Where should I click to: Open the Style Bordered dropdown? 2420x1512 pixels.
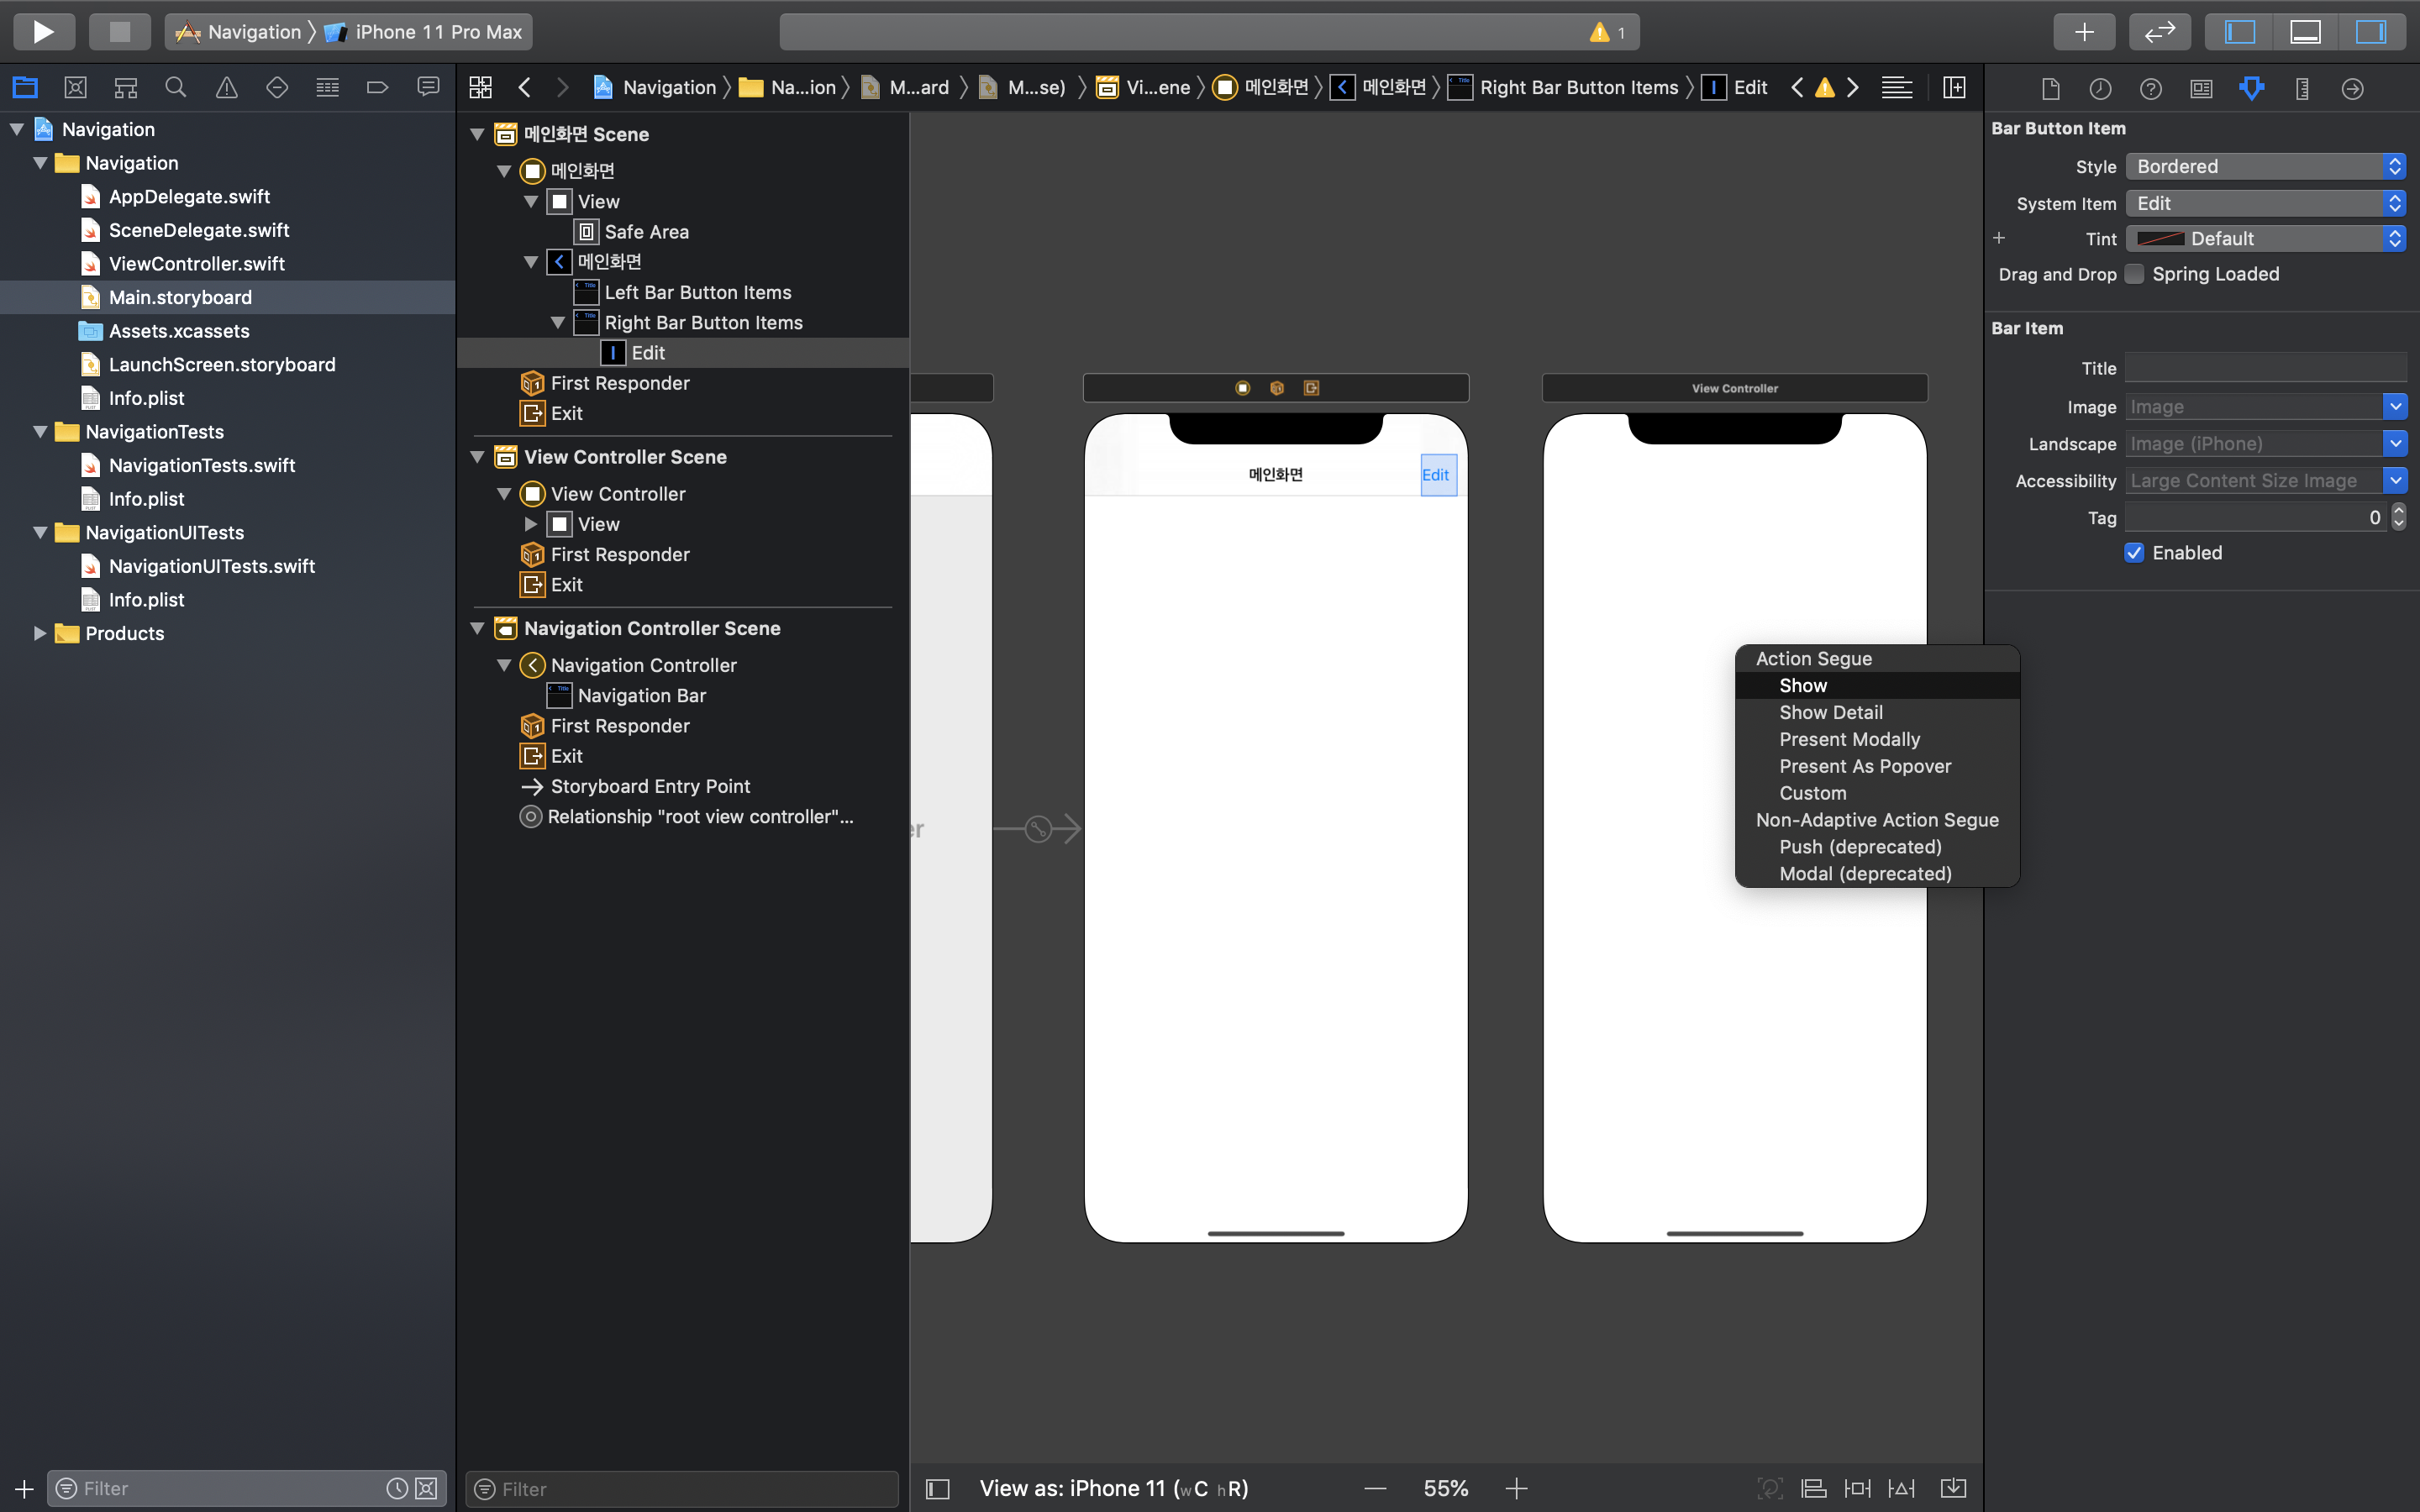2264,167
